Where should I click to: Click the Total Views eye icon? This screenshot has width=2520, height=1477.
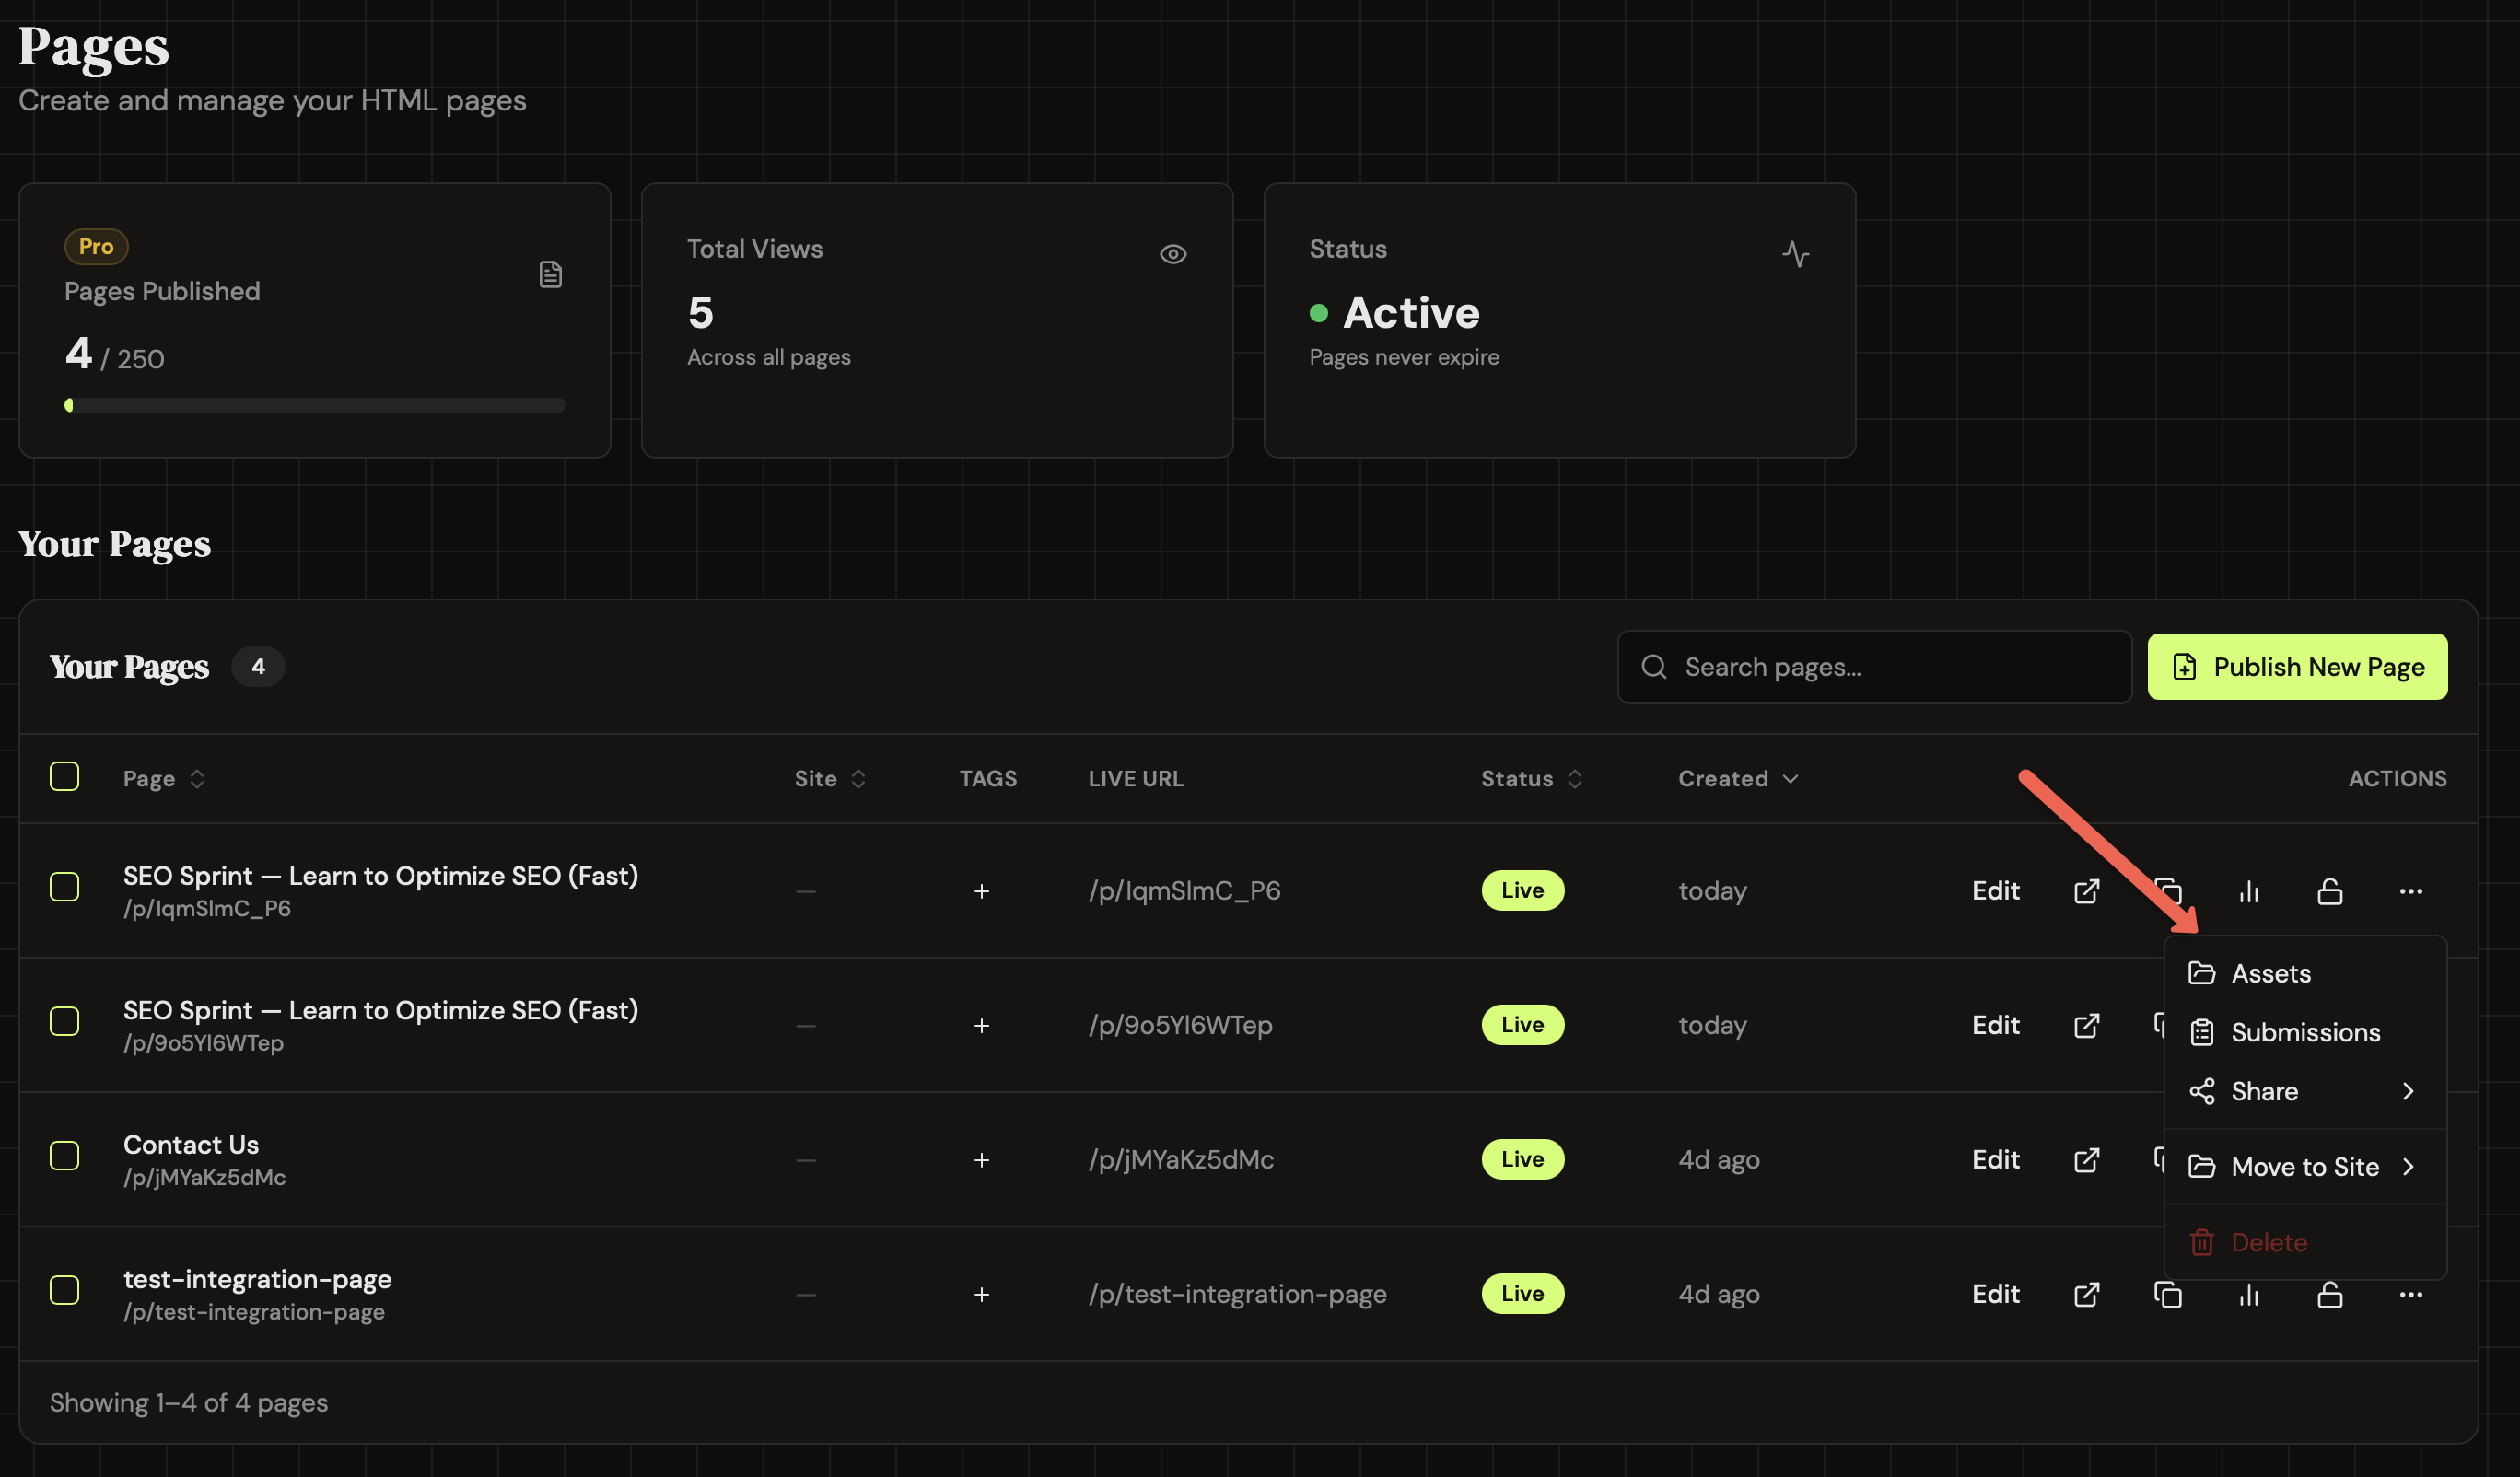(x=1173, y=254)
